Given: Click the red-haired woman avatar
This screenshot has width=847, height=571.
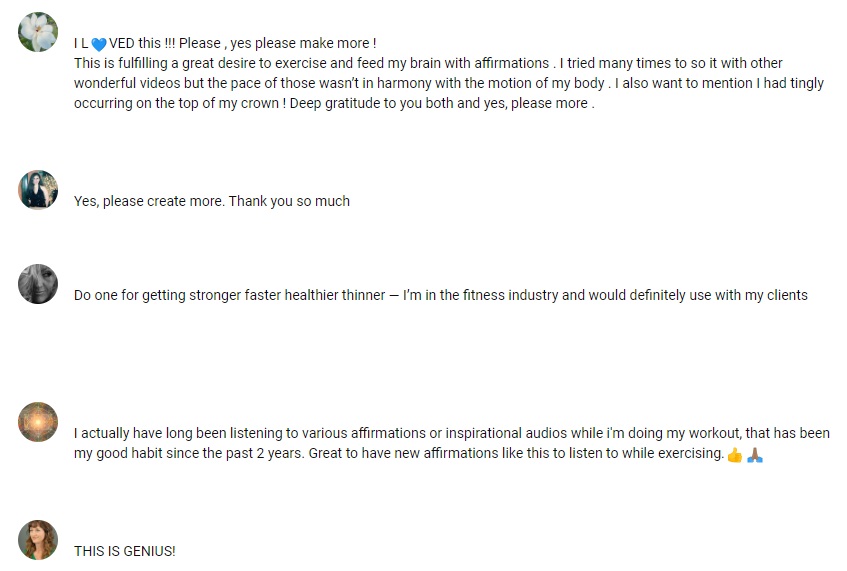Looking at the screenshot, I should 38,540.
